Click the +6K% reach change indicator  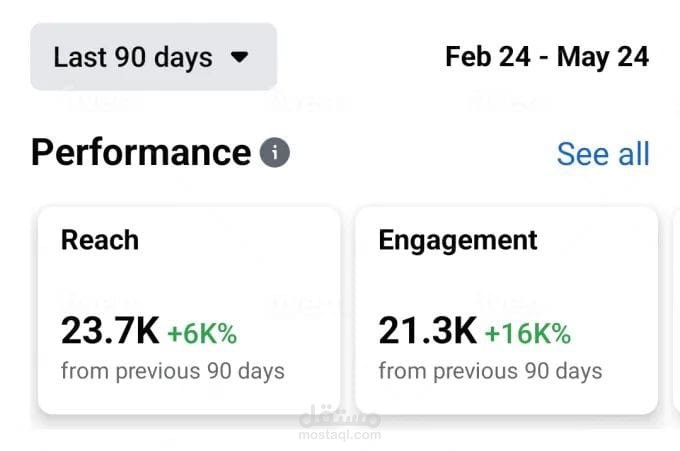[201, 332]
